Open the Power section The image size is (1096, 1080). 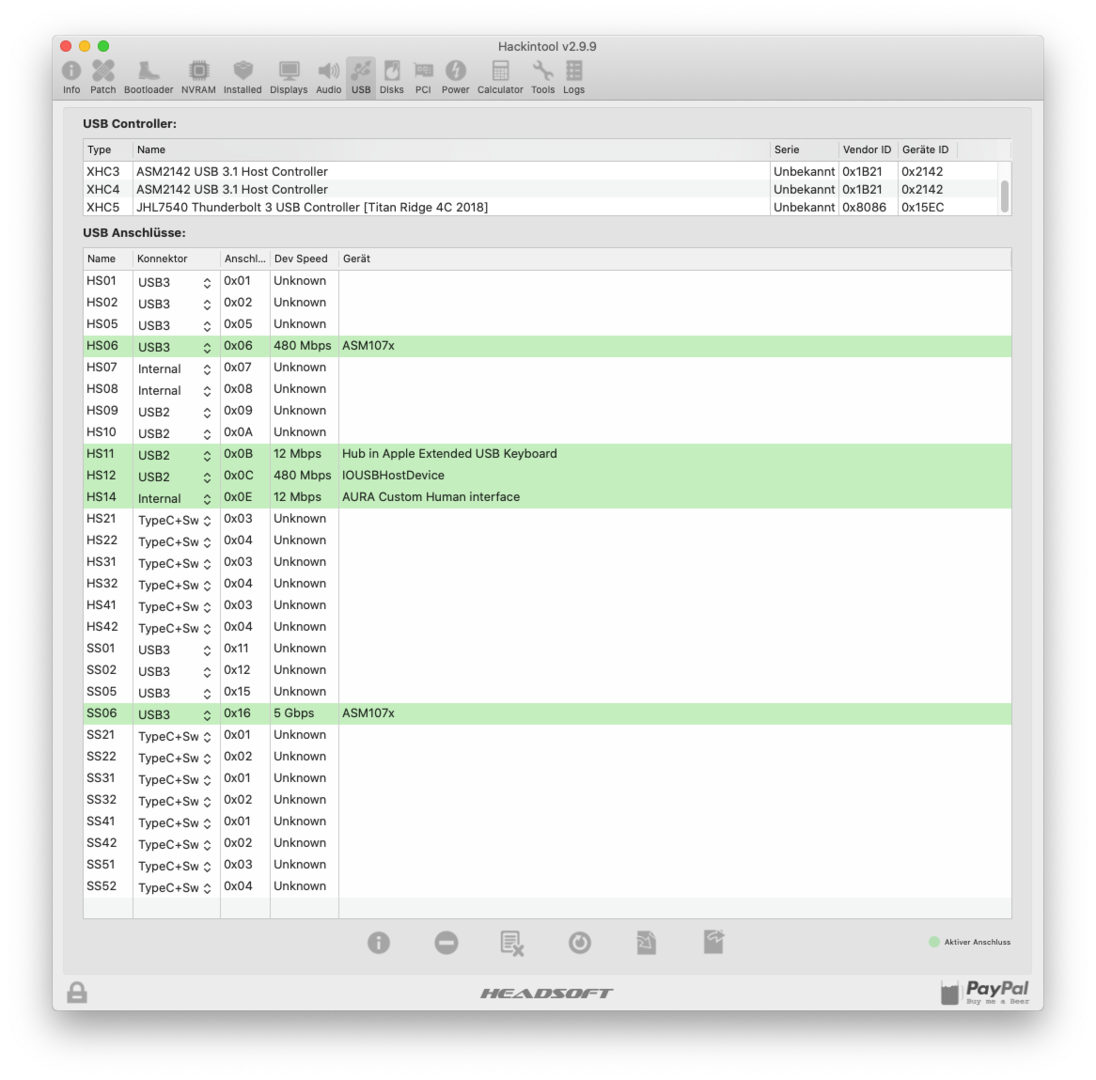click(x=455, y=78)
